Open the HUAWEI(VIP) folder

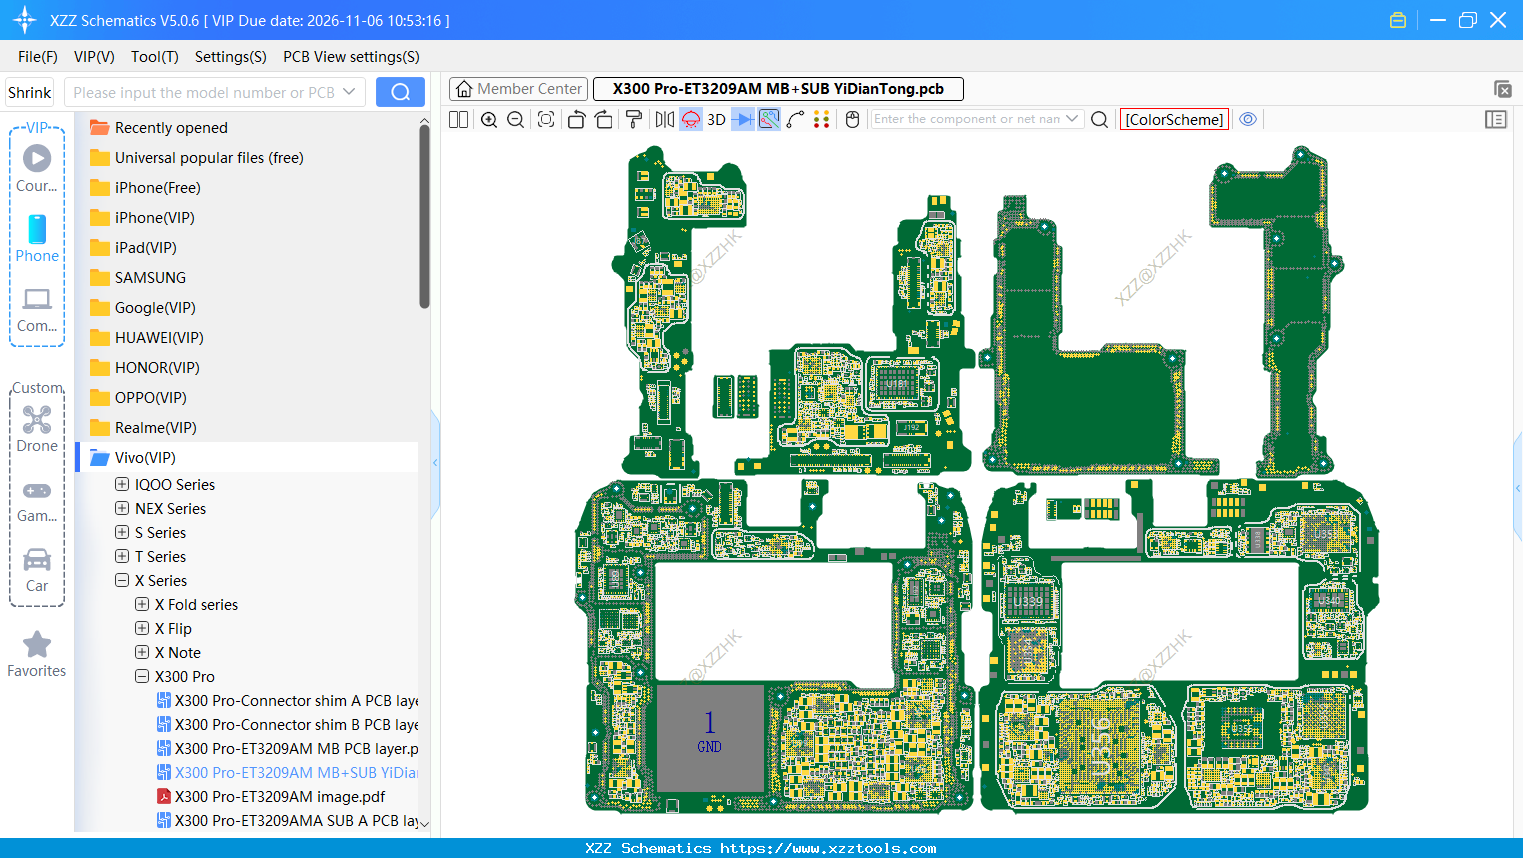tap(147, 338)
